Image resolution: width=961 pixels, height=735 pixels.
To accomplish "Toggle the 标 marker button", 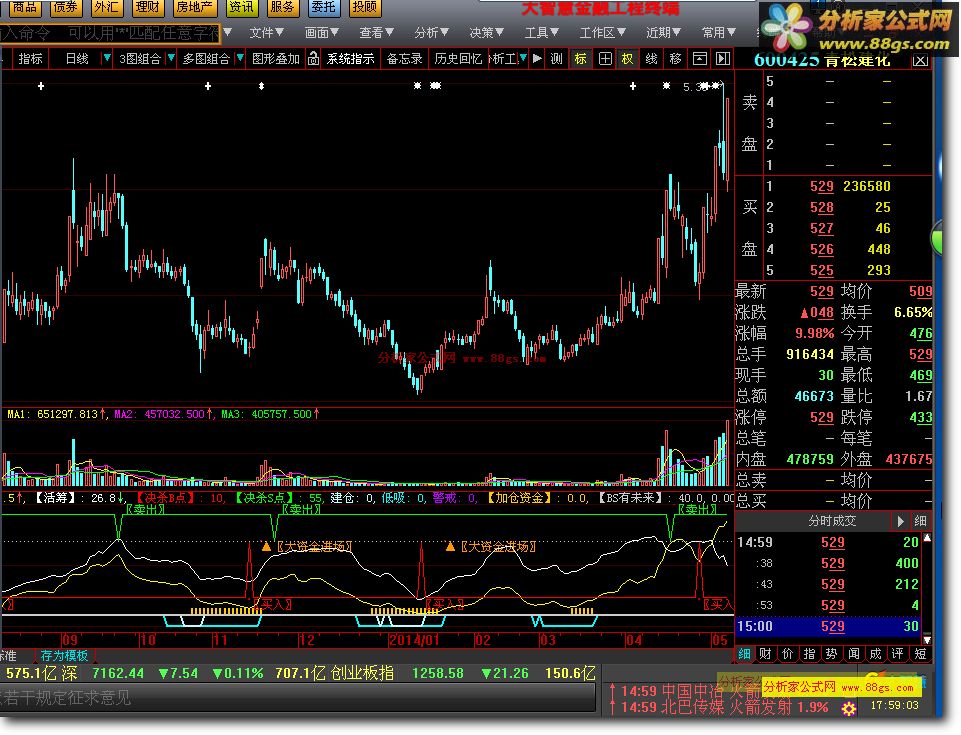I will (580, 58).
